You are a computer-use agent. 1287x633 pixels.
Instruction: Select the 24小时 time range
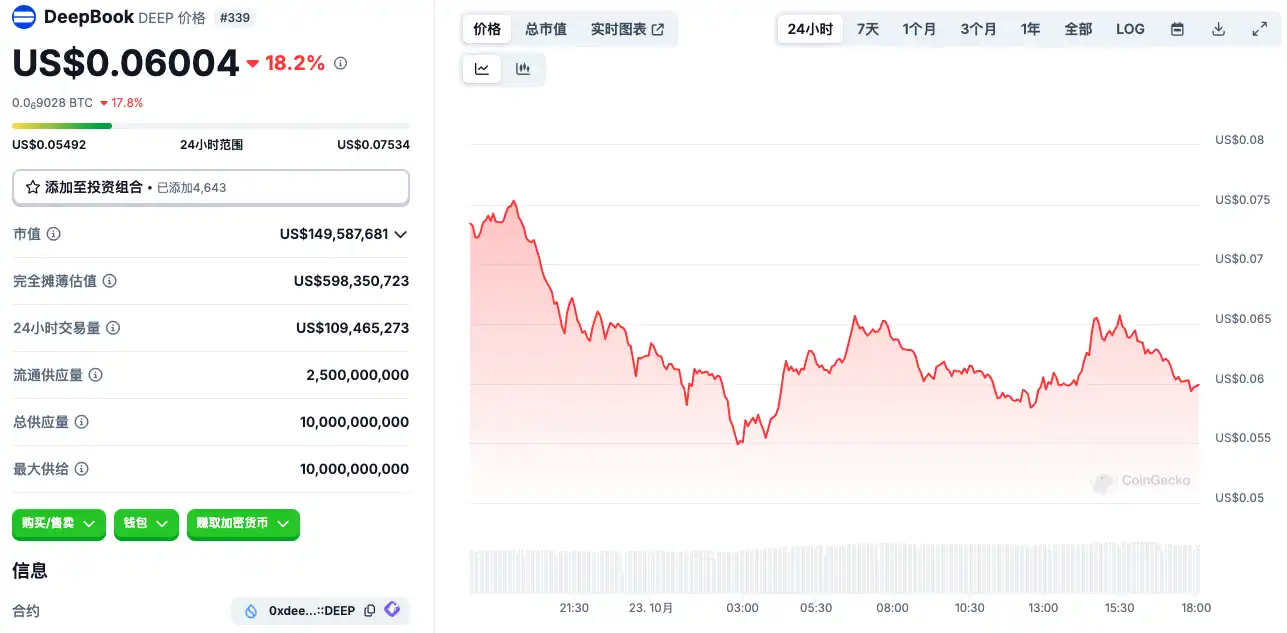coord(810,29)
